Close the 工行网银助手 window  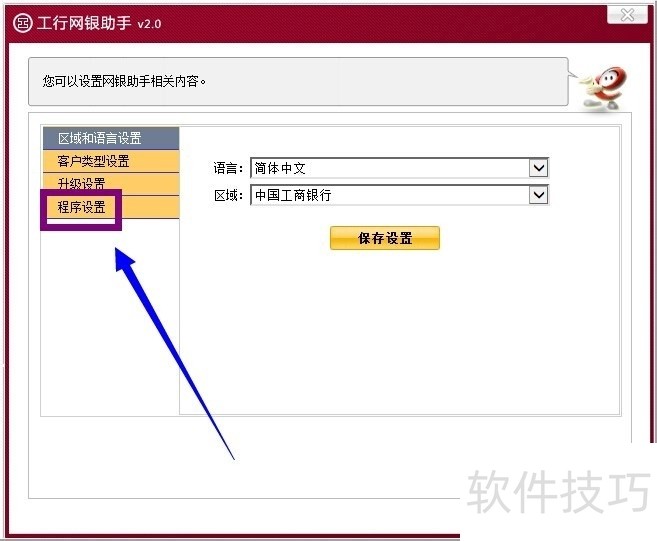pos(626,14)
